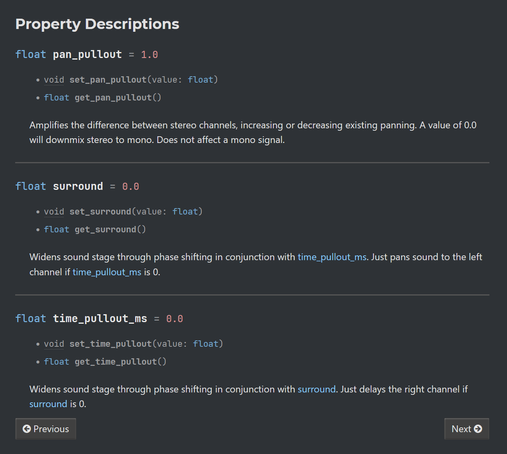Click float type in pan_pullout heading
This screenshot has height=454, width=507.
31,54
